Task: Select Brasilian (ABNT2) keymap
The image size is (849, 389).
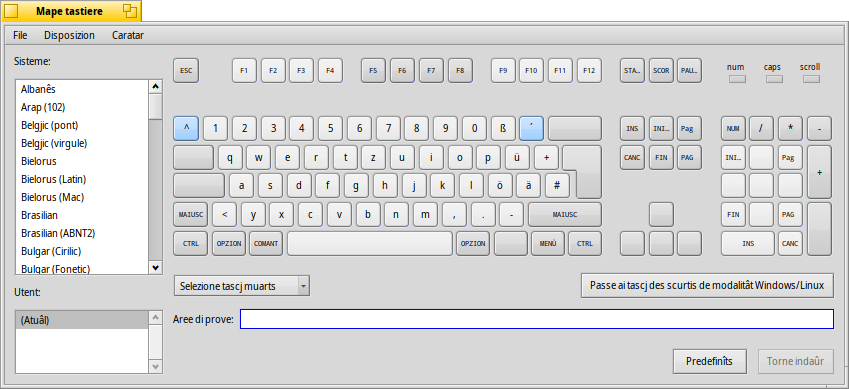Action: (82, 233)
